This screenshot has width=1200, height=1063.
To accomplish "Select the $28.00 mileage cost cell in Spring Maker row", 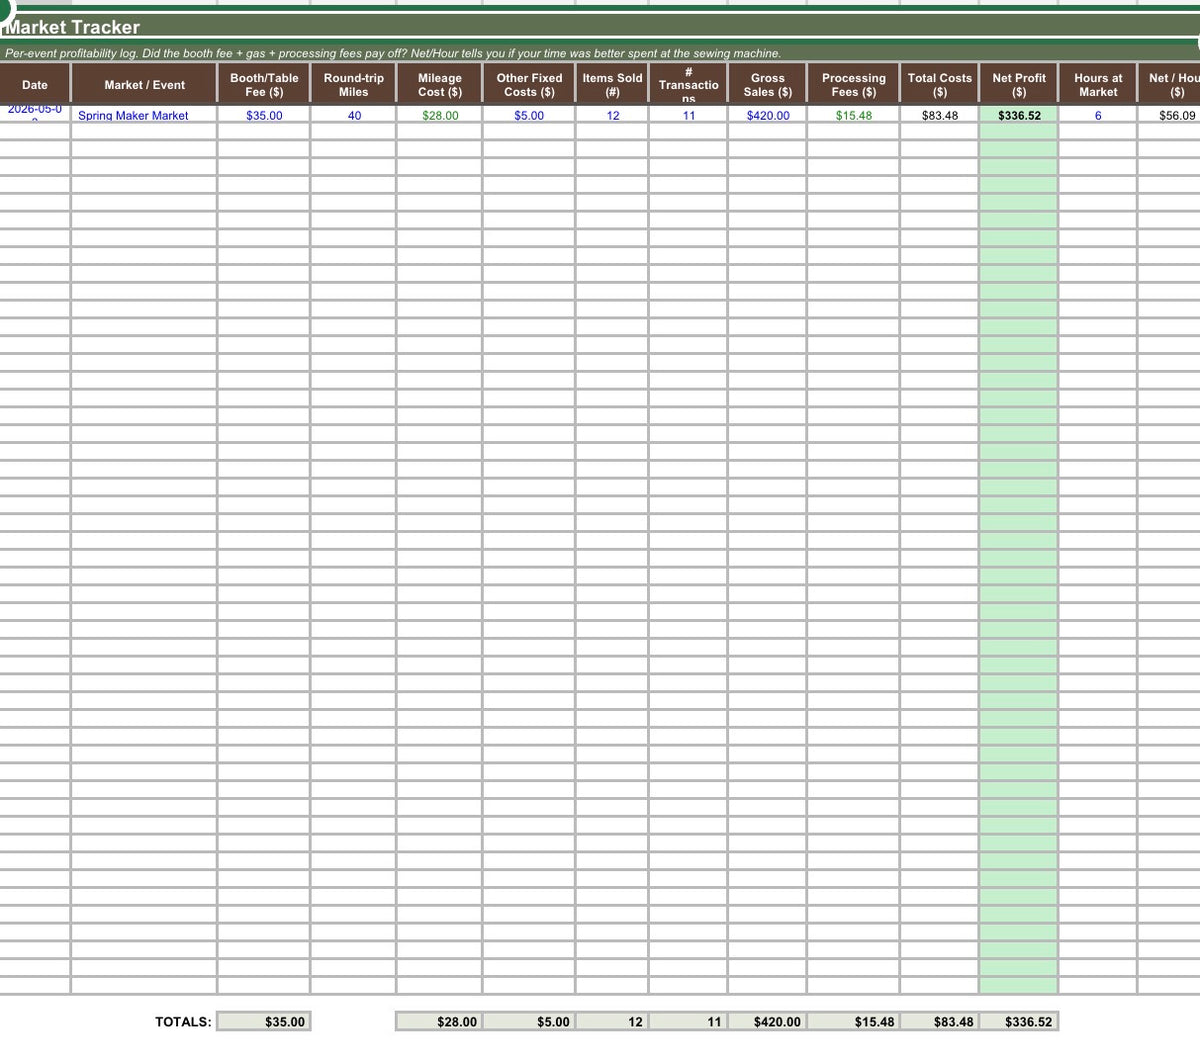I will [x=440, y=115].
